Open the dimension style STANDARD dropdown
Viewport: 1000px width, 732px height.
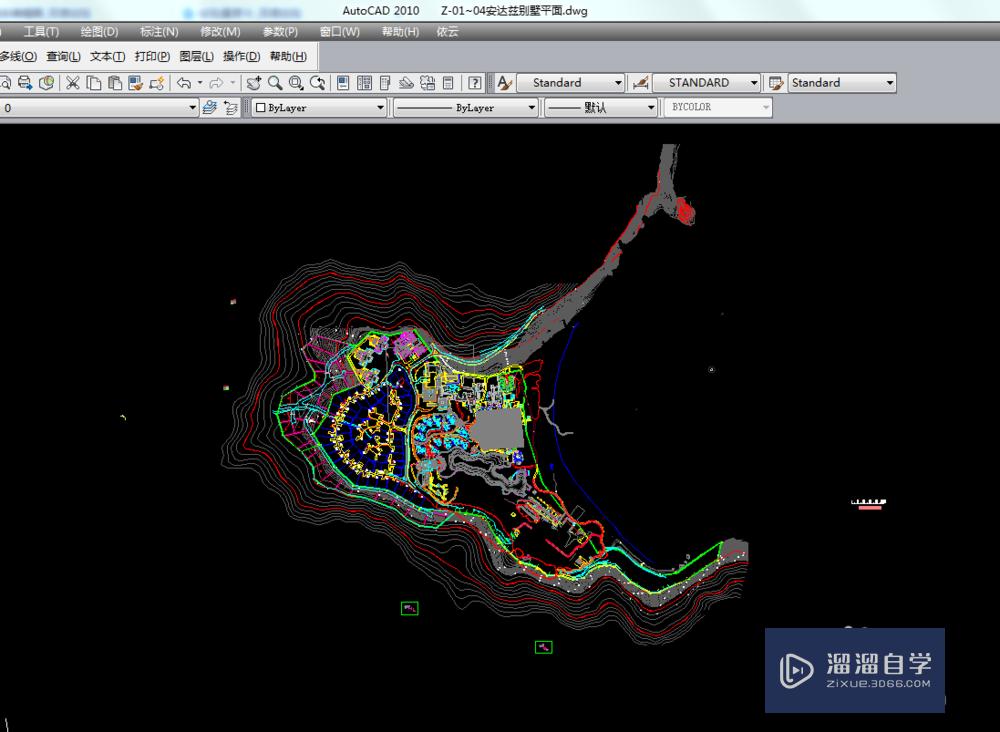tap(706, 83)
